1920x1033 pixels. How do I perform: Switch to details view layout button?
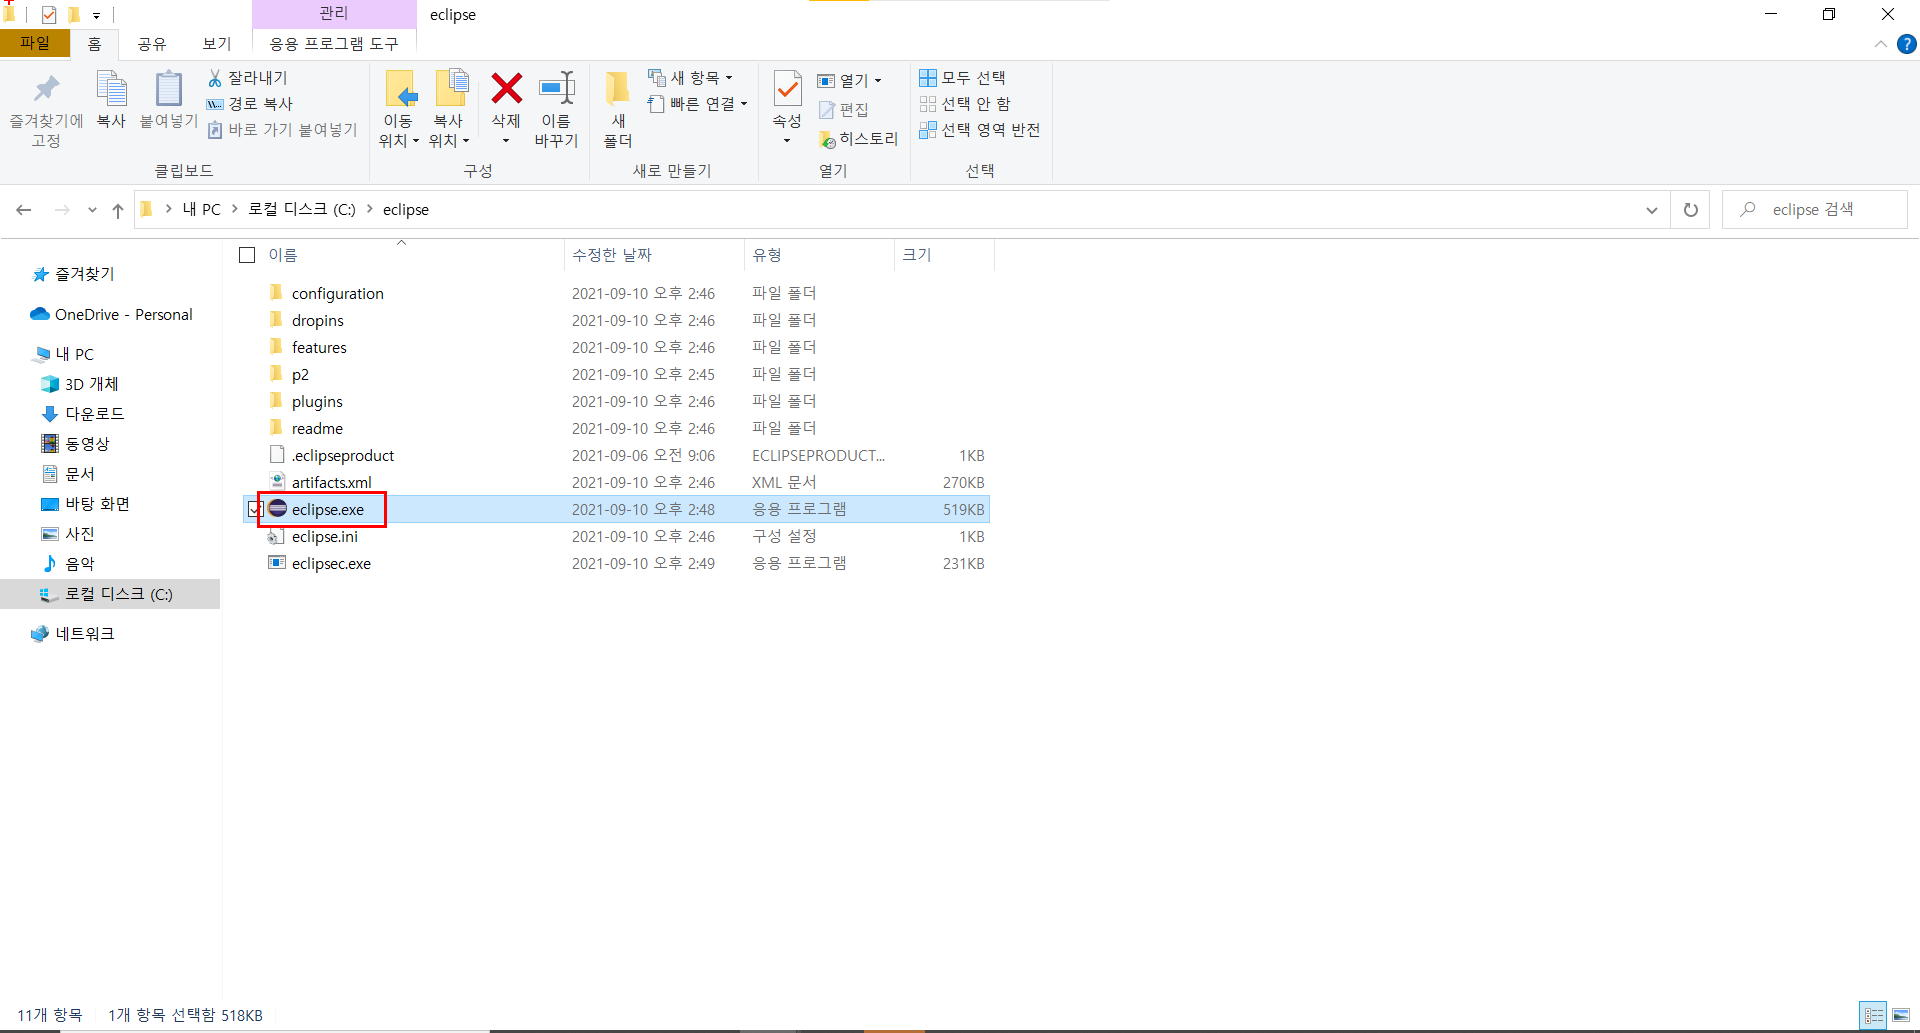point(1873,1016)
